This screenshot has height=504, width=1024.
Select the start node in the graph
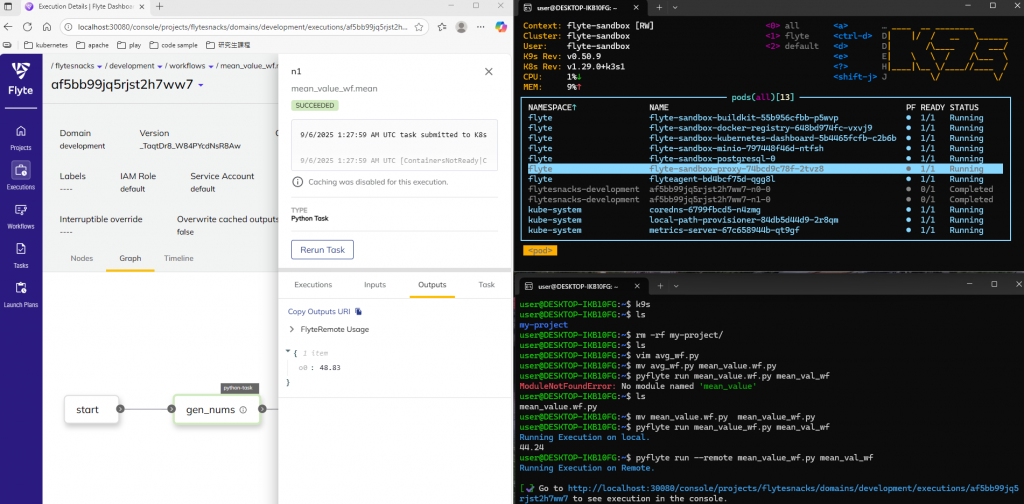click(x=91, y=410)
